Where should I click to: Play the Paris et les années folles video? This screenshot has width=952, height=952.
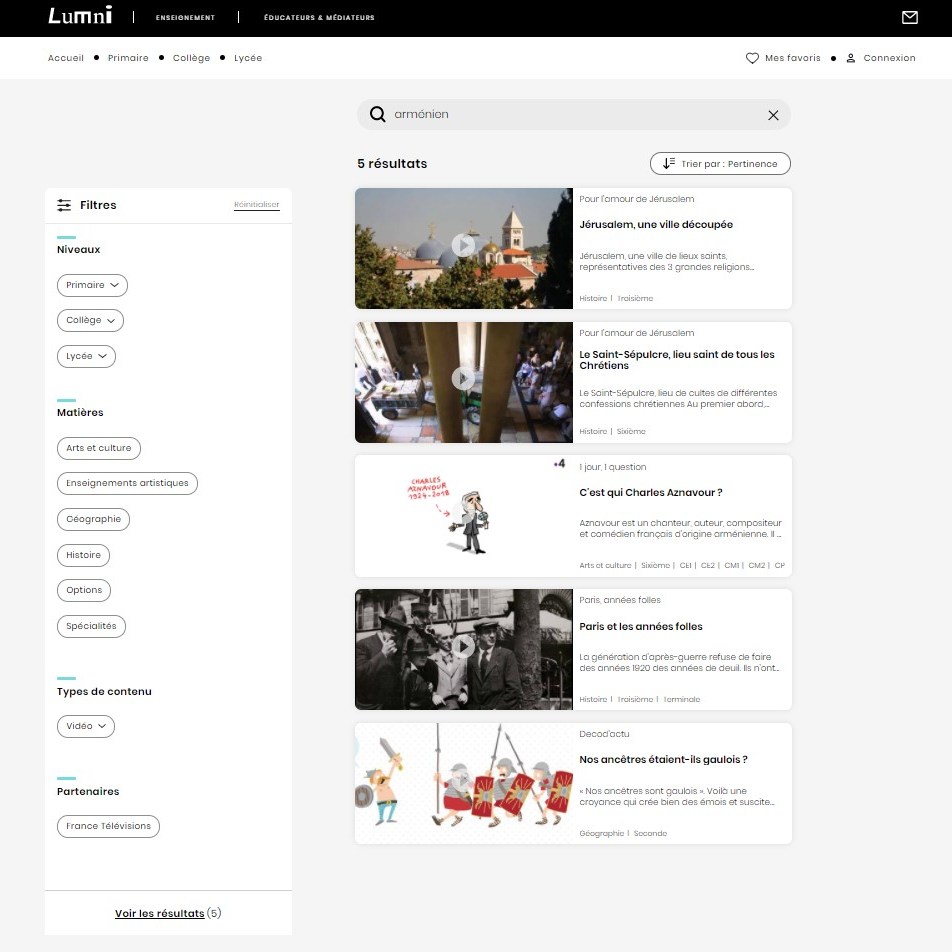click(x=463, y=646)
